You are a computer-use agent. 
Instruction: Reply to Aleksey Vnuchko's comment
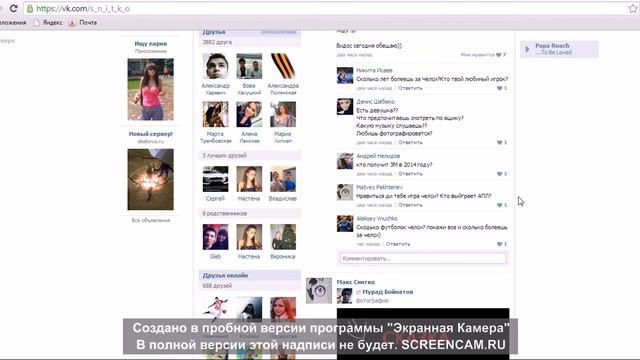[398, 244]
